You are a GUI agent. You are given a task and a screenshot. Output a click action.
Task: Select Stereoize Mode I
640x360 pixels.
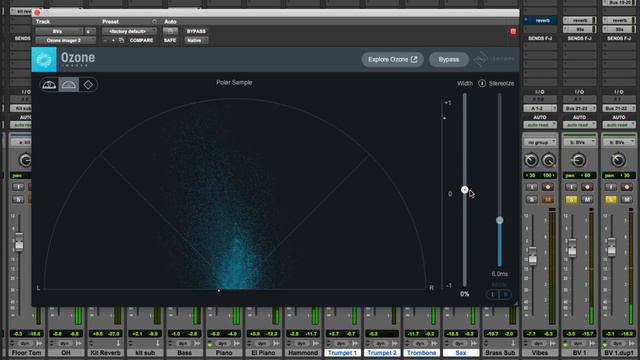[492, 294]
